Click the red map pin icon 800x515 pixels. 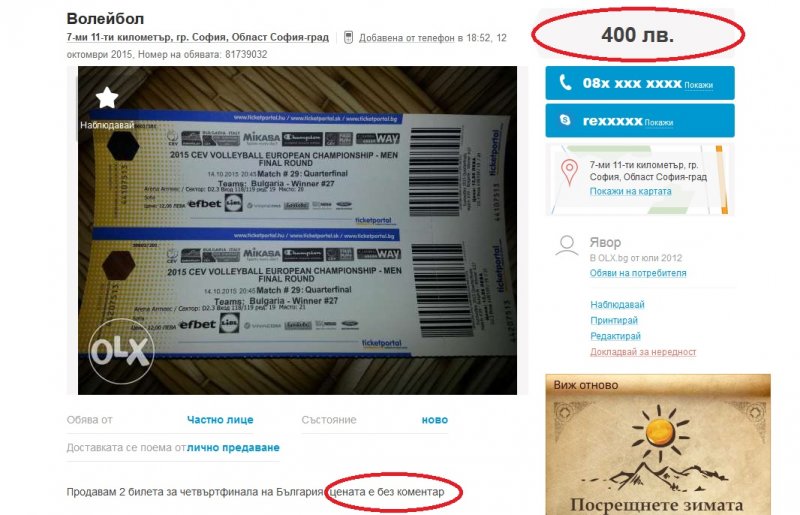569,172
